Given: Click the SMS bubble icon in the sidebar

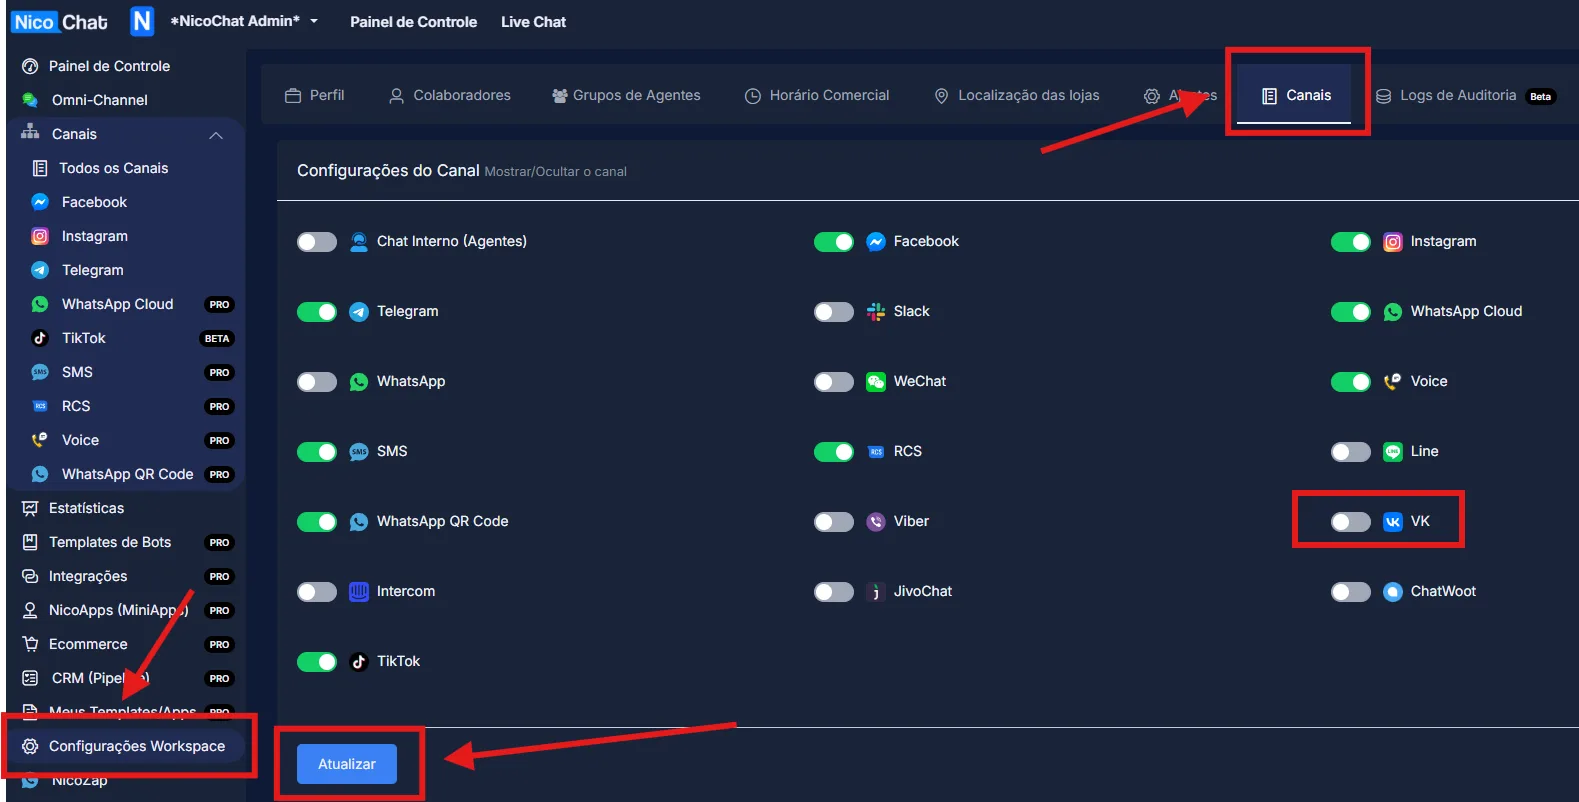Looking at the screenshot, I should coord(40,372).
